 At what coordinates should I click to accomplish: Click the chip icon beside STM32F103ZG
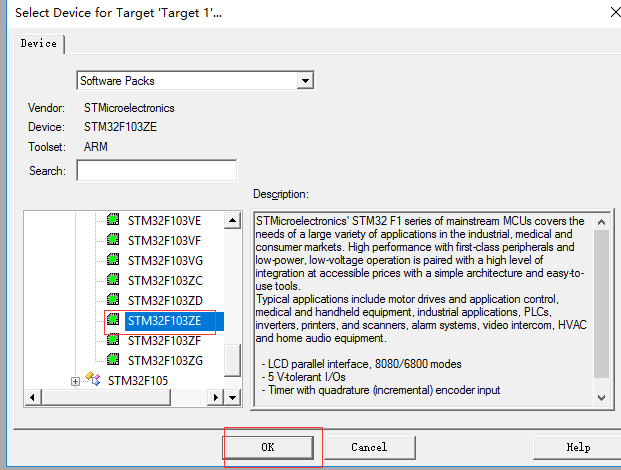[x=113, y=359]
